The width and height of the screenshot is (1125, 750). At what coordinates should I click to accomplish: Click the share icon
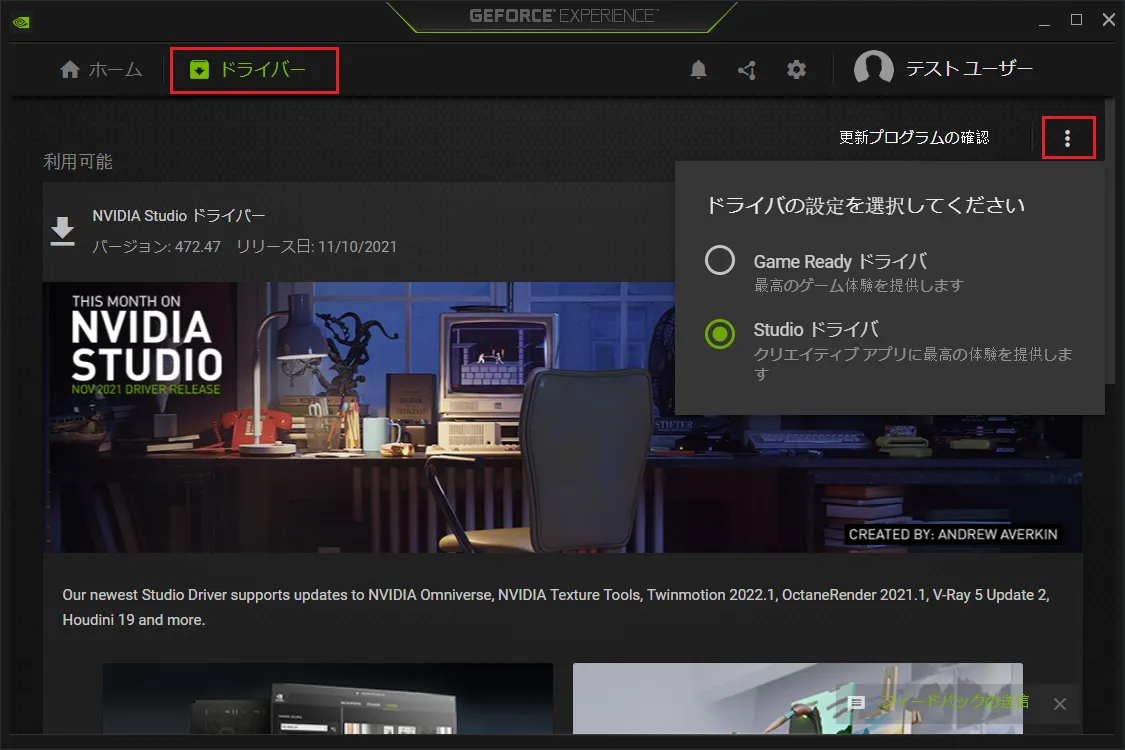pyautogui.click(x=747, y=70)
